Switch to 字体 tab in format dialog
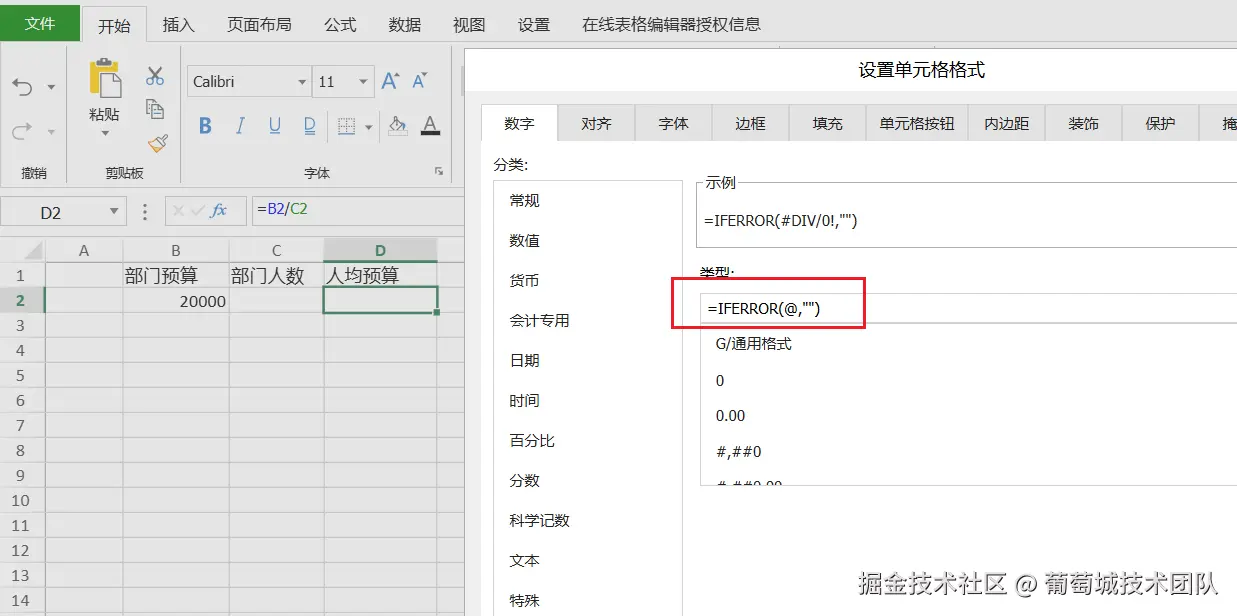The height and width of the screenshot is (616, 1237). click(673, 124)
